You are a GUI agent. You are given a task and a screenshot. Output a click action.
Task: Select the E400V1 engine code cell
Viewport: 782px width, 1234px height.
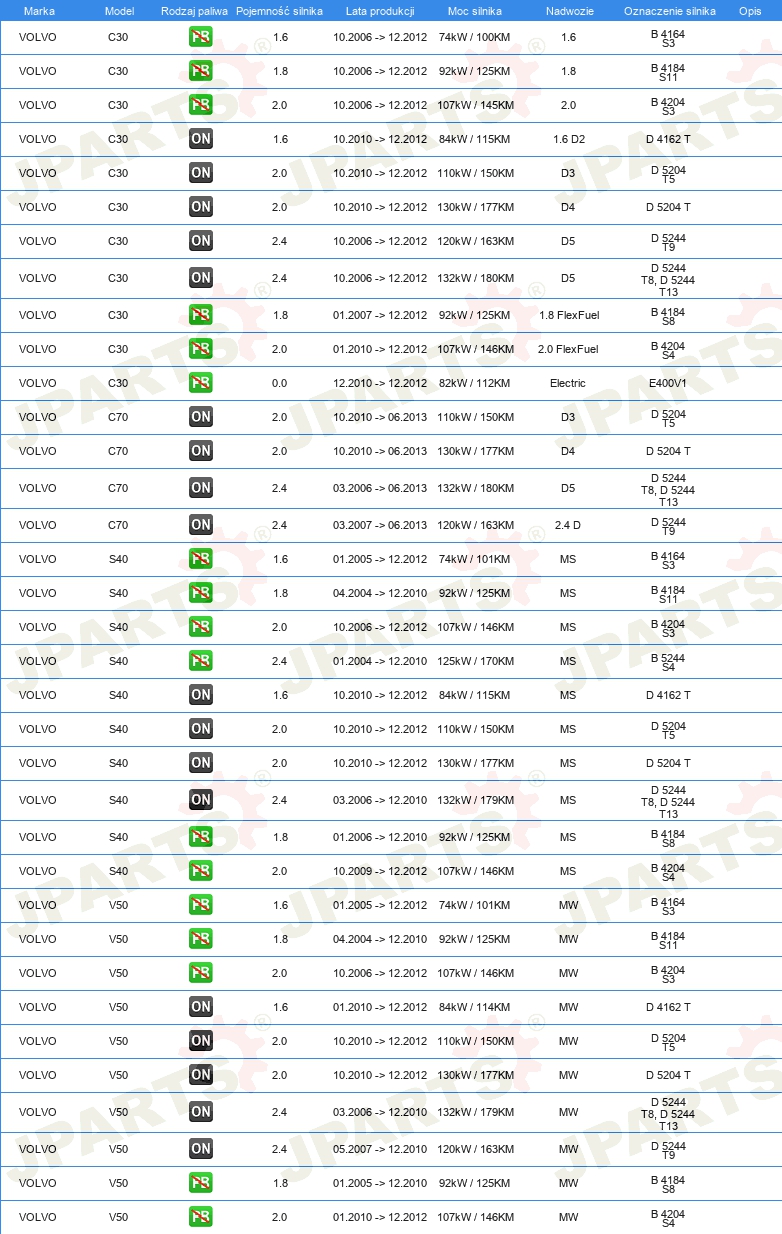click(x=668, y=383)
